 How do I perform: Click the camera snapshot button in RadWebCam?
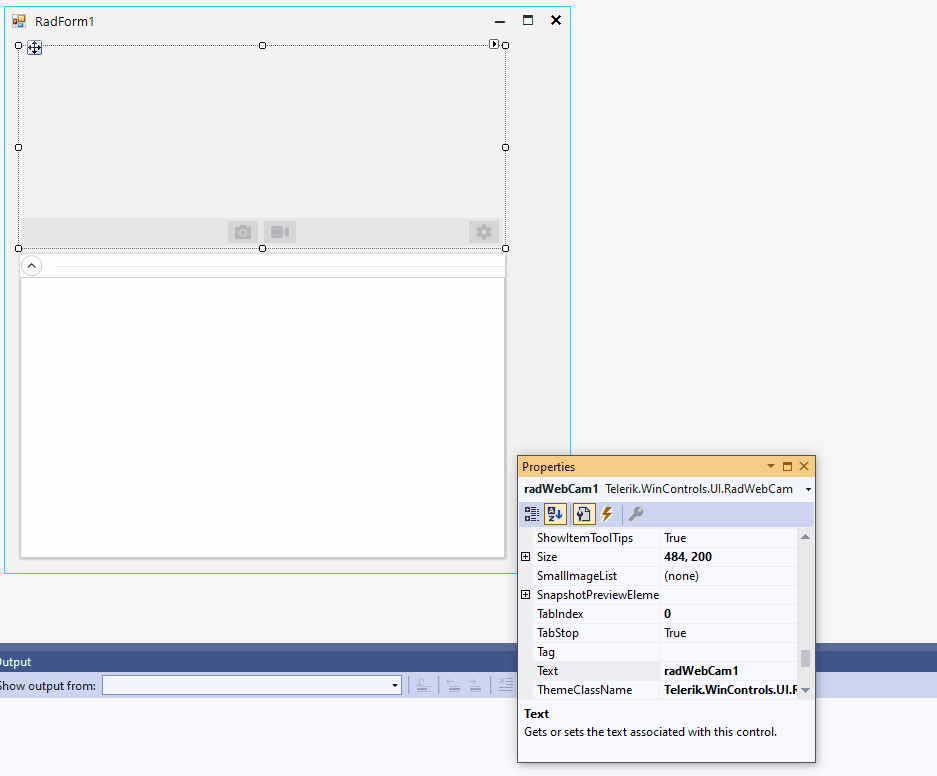tap(243, 232)
